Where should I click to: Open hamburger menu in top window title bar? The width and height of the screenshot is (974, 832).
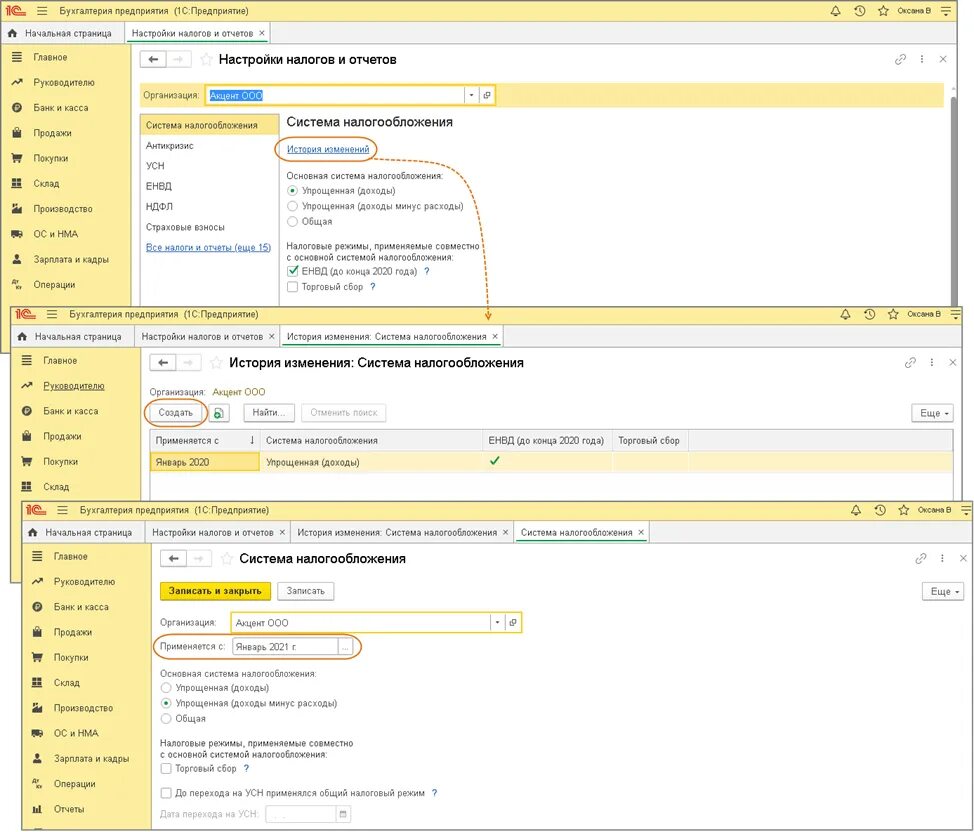click(42, 11)
